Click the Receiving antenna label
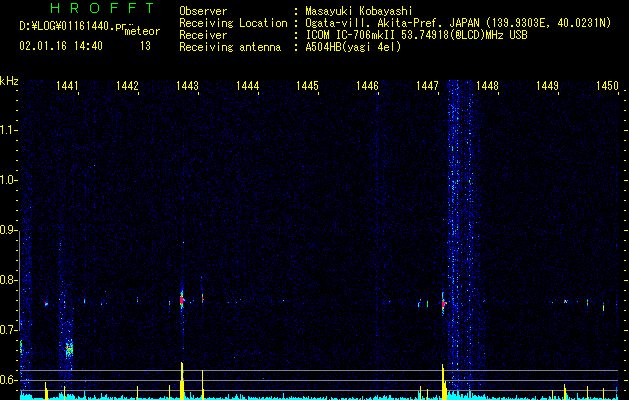This screenshot has width=629, height=400. (x=230, y=47)
